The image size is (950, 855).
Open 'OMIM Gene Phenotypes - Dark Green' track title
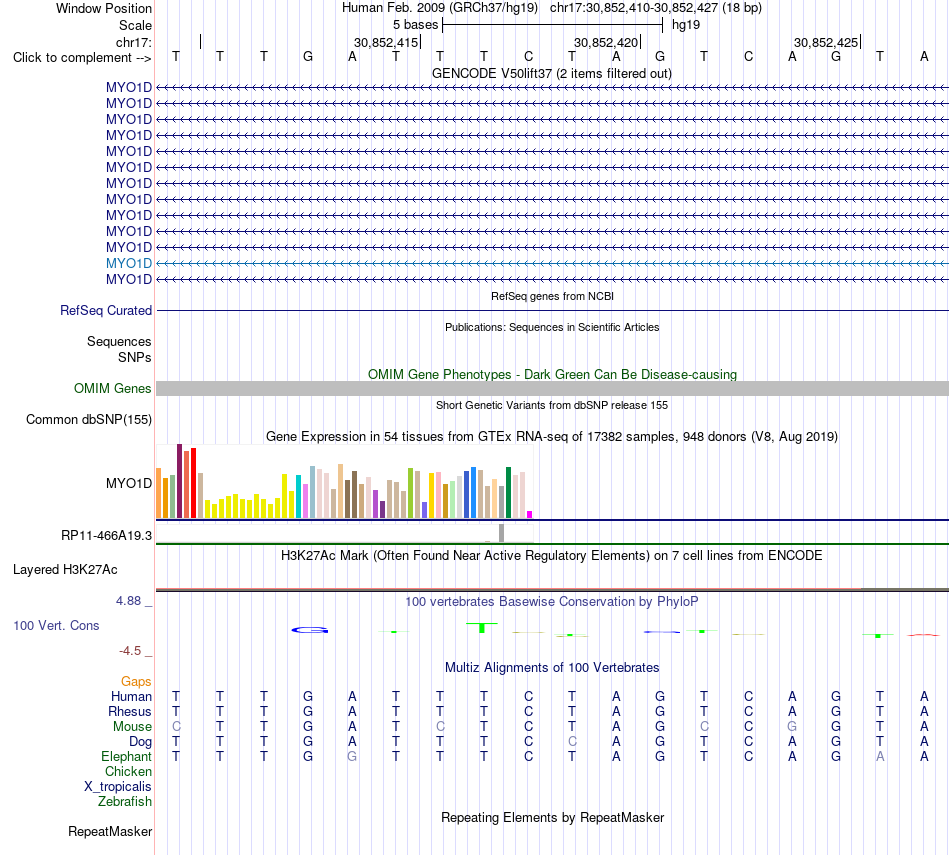(x=552, y=374)
